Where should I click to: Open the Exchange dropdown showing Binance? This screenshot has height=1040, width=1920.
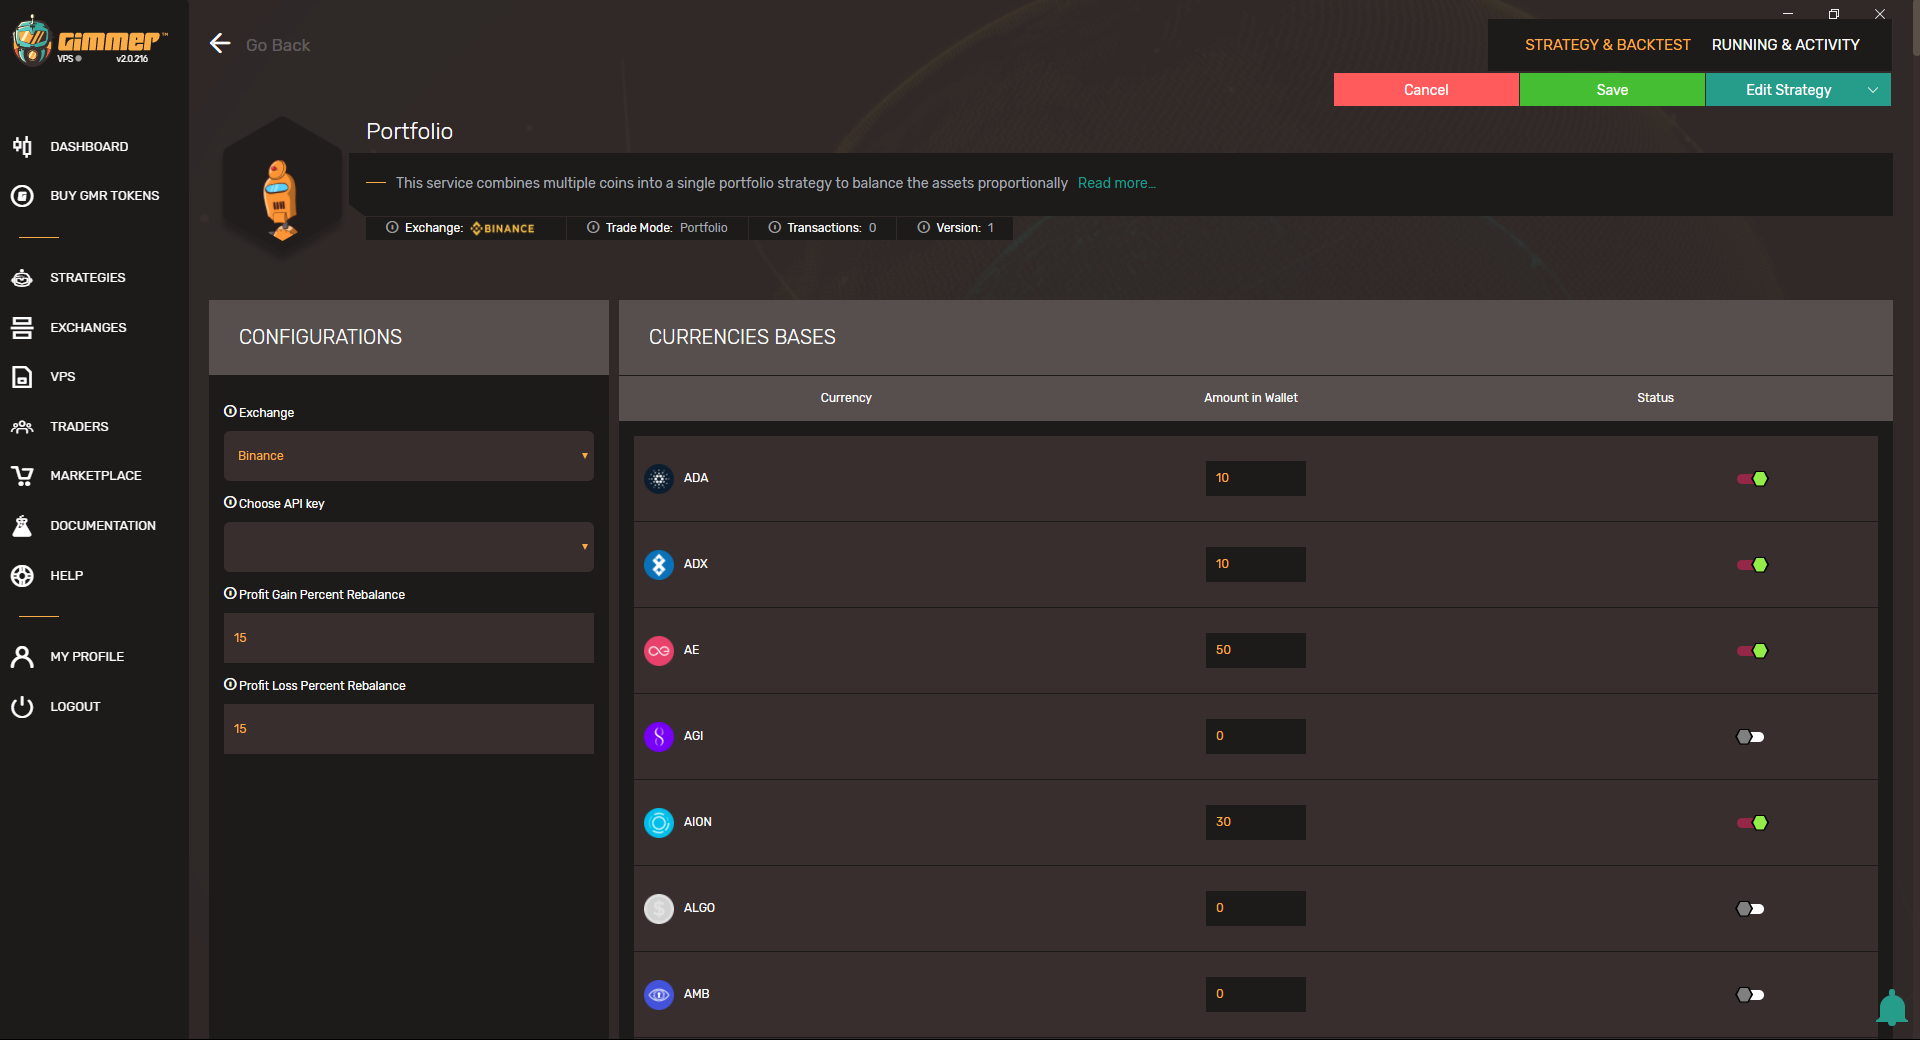(409, 456)
